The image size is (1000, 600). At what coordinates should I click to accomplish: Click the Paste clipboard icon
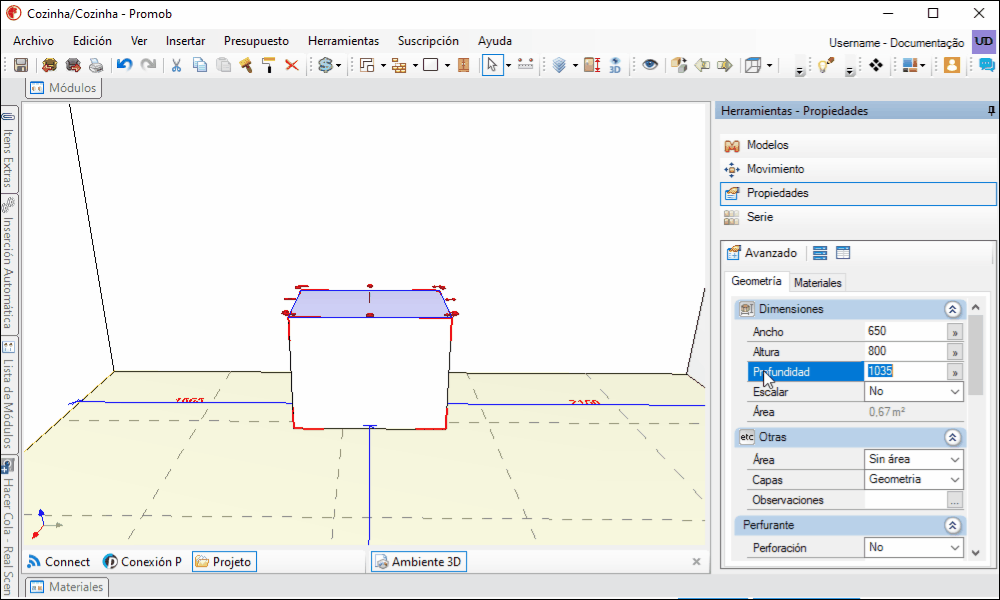tap(223, 65)
